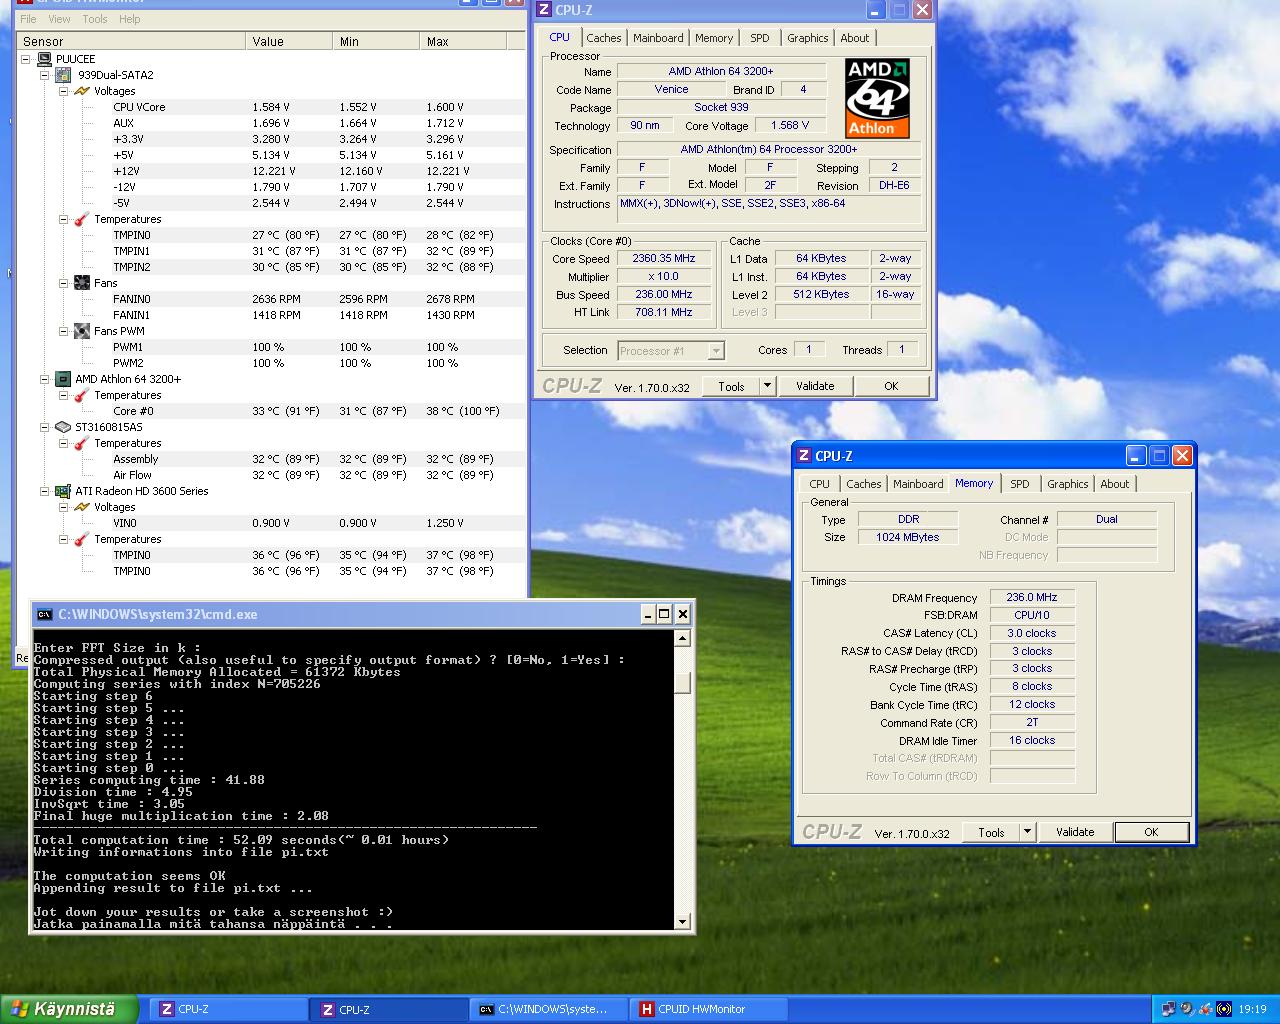Screen dimensions: 1280x1024
Task: Click the cmd.exe window title icon
Action: (45, 614)
